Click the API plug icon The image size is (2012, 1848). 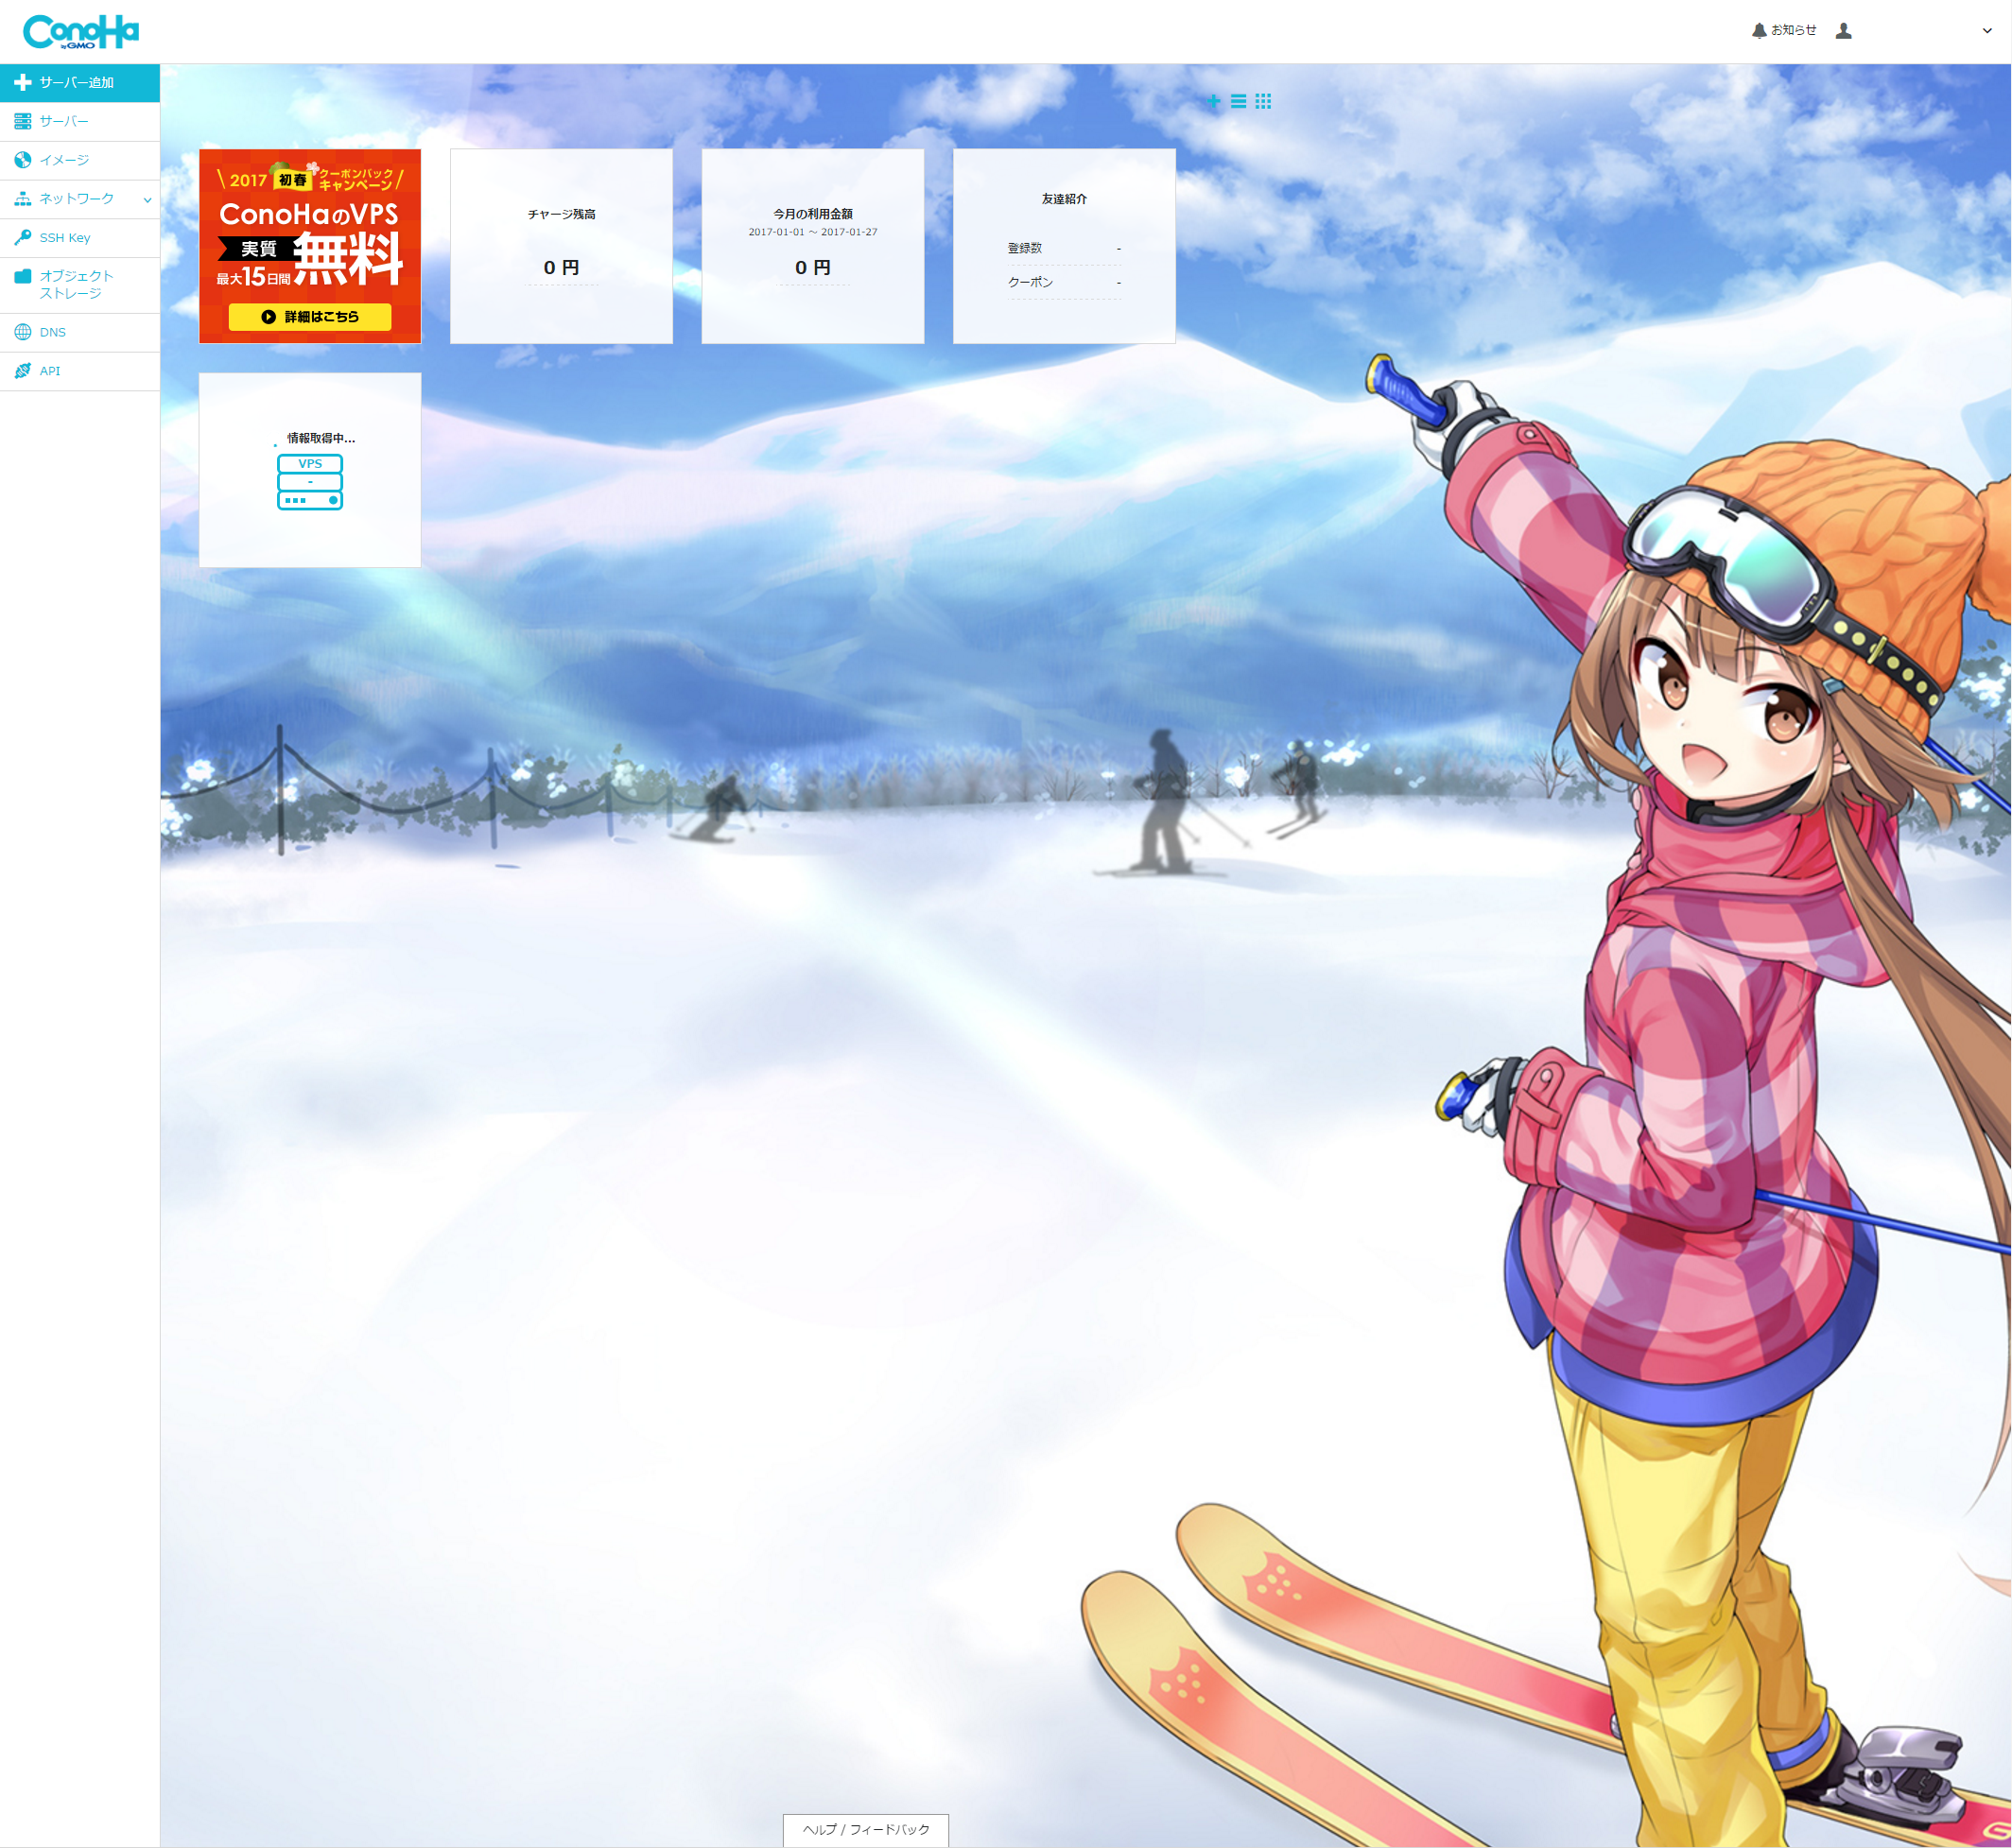pyautogui.click(x=22, y=371)
